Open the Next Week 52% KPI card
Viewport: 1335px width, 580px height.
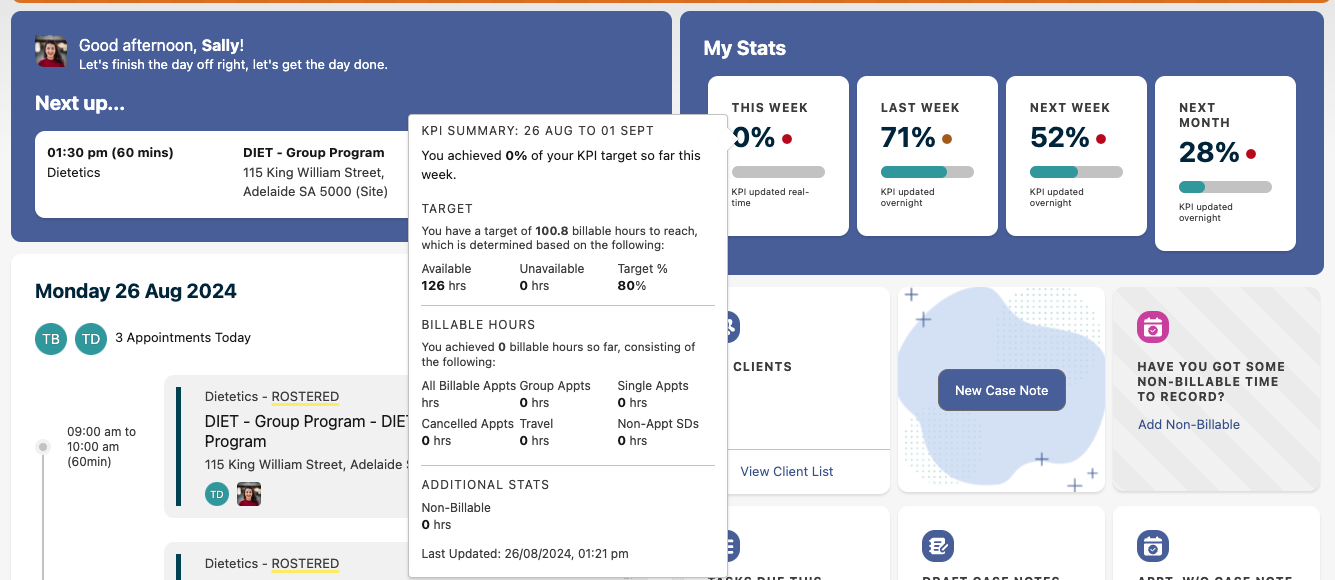point(1076,156)
